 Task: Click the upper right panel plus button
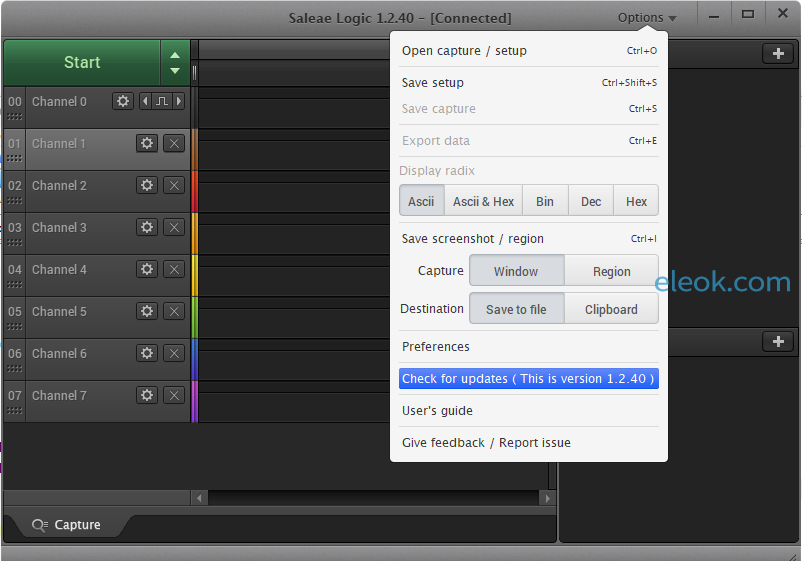[778, 53]
